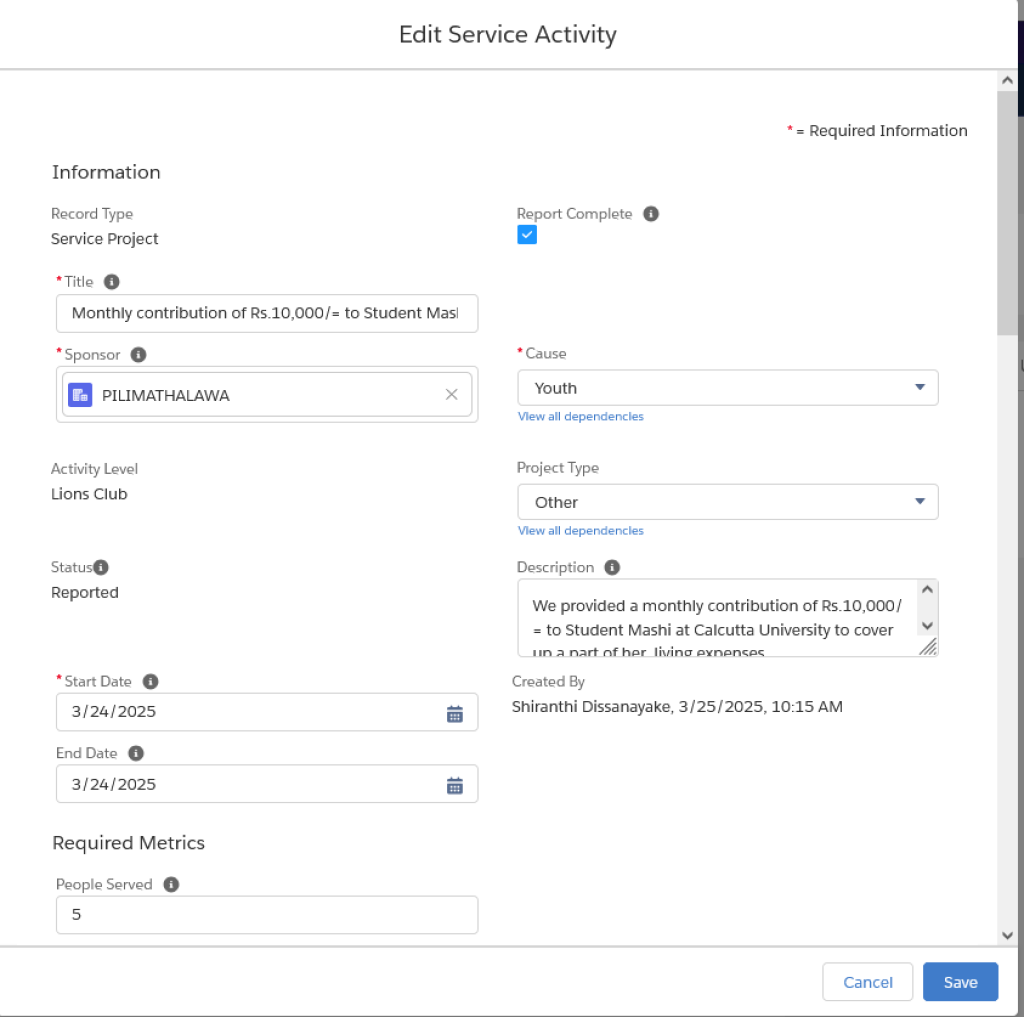1024x1017 pixels.
Task: Click the People Served input field
Action: point(266,914)
